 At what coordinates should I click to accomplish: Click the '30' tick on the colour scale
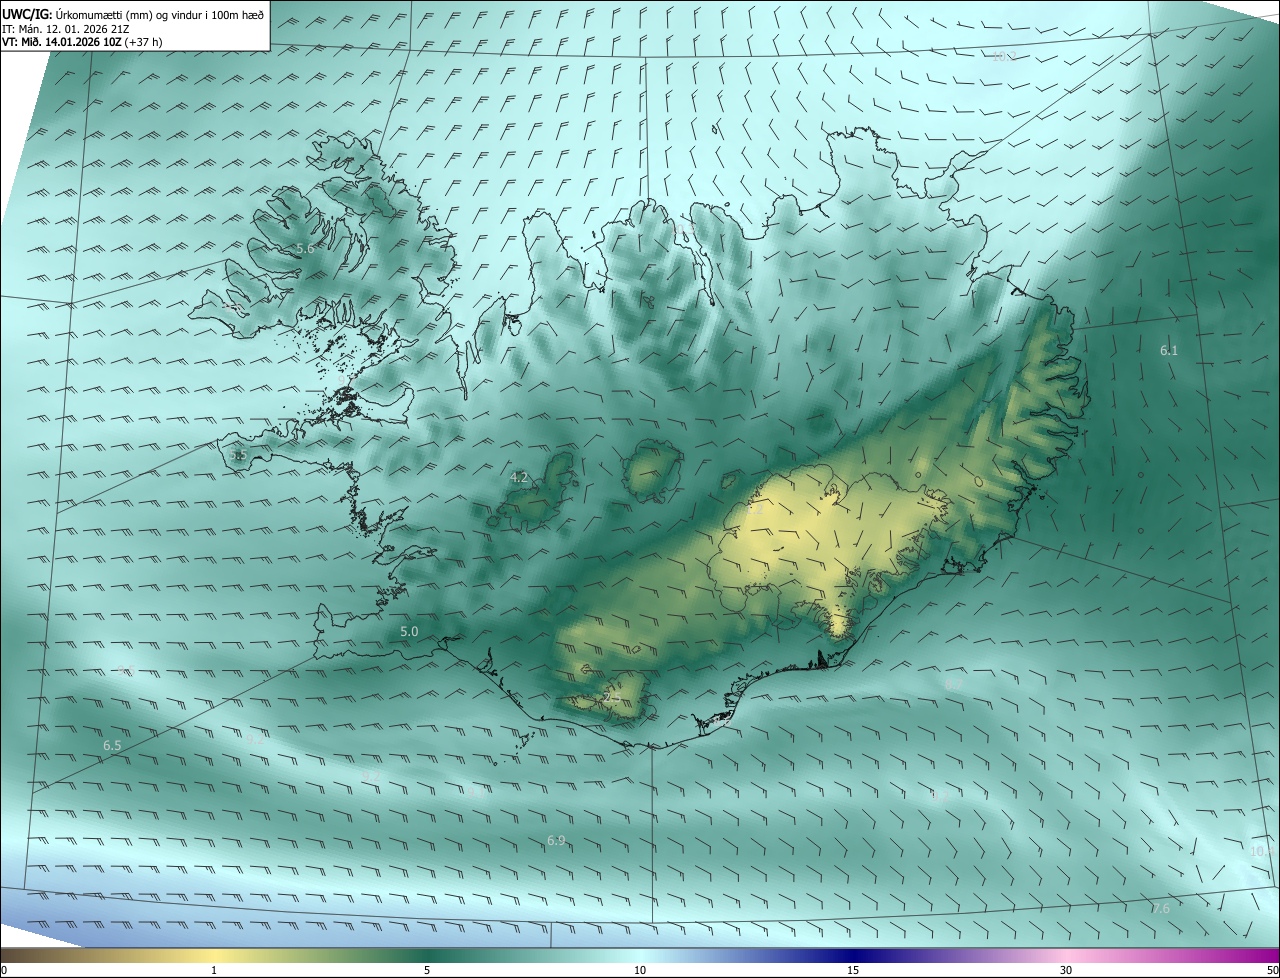coord(1066,970)
